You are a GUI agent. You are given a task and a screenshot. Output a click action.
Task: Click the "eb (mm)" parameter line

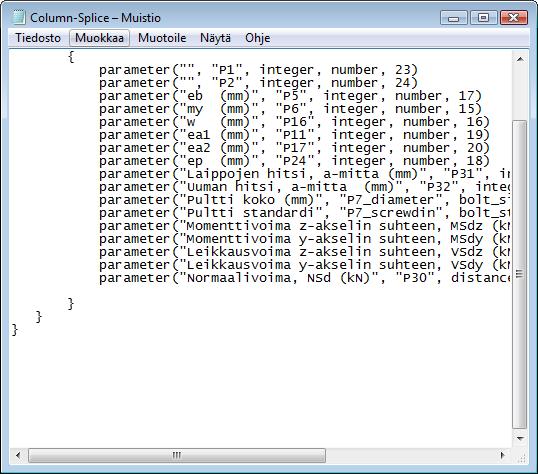coord(291,96)
